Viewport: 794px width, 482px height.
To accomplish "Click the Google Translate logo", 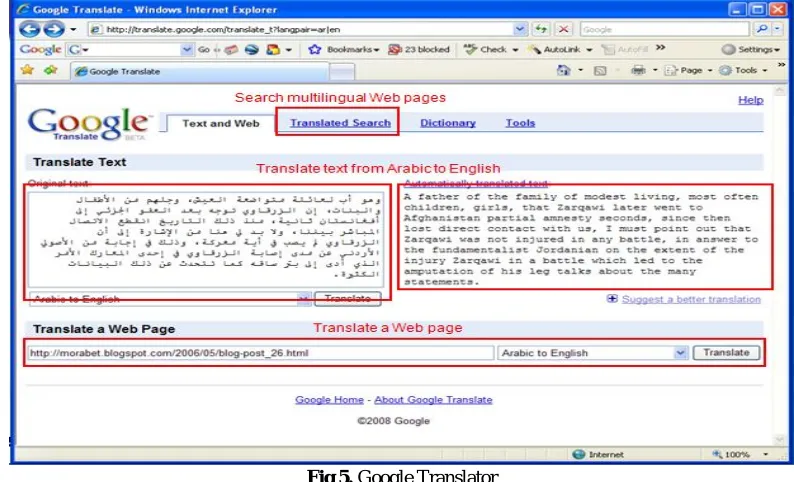I will [89, 124].
